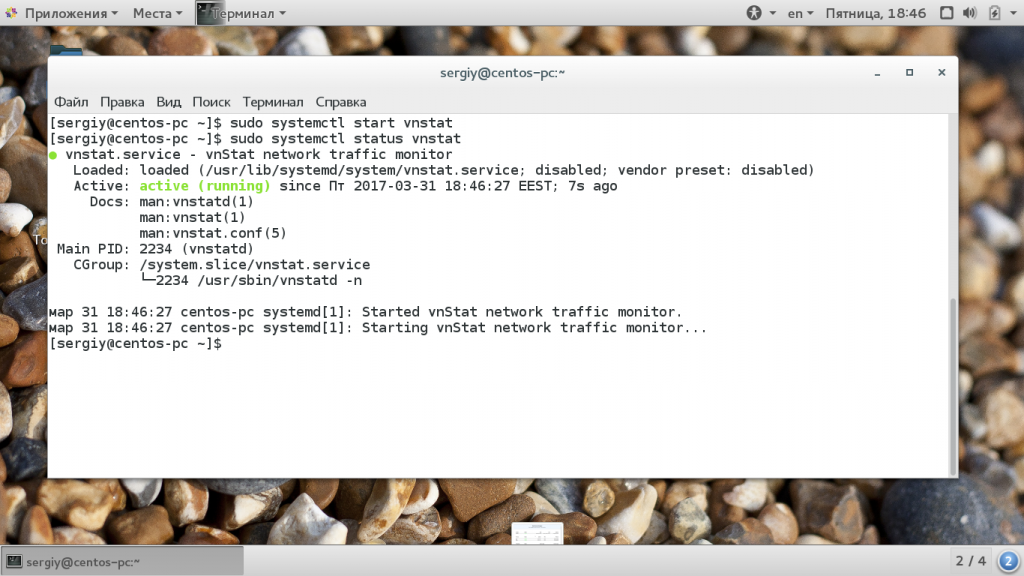Click the terminal icon in the top panel
Screen dimensions: 1024x576
click(x=208, y=13)
